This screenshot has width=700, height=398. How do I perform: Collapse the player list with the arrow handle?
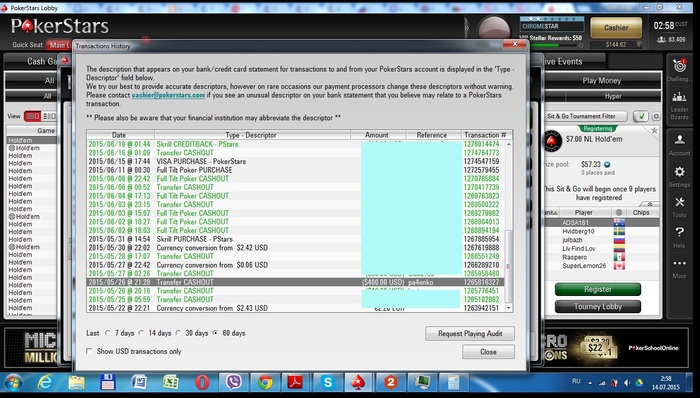[650, 203]
